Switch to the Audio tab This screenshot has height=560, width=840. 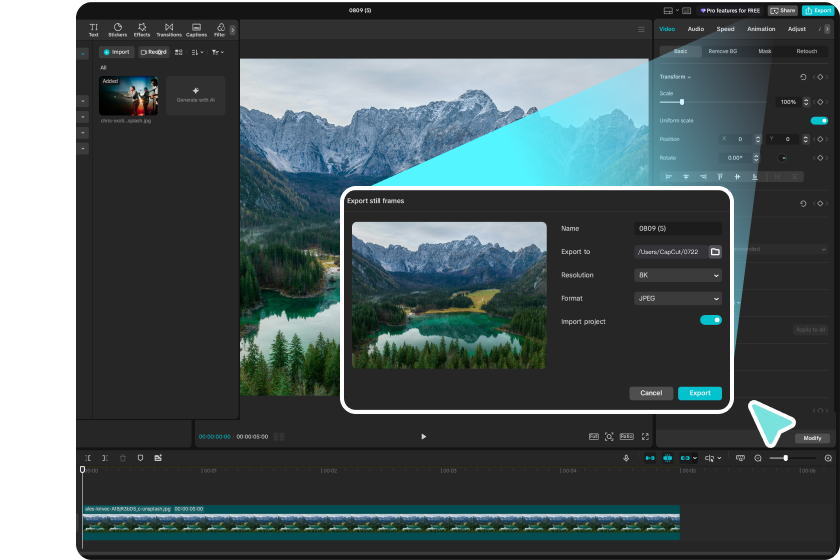coord(695,29)
